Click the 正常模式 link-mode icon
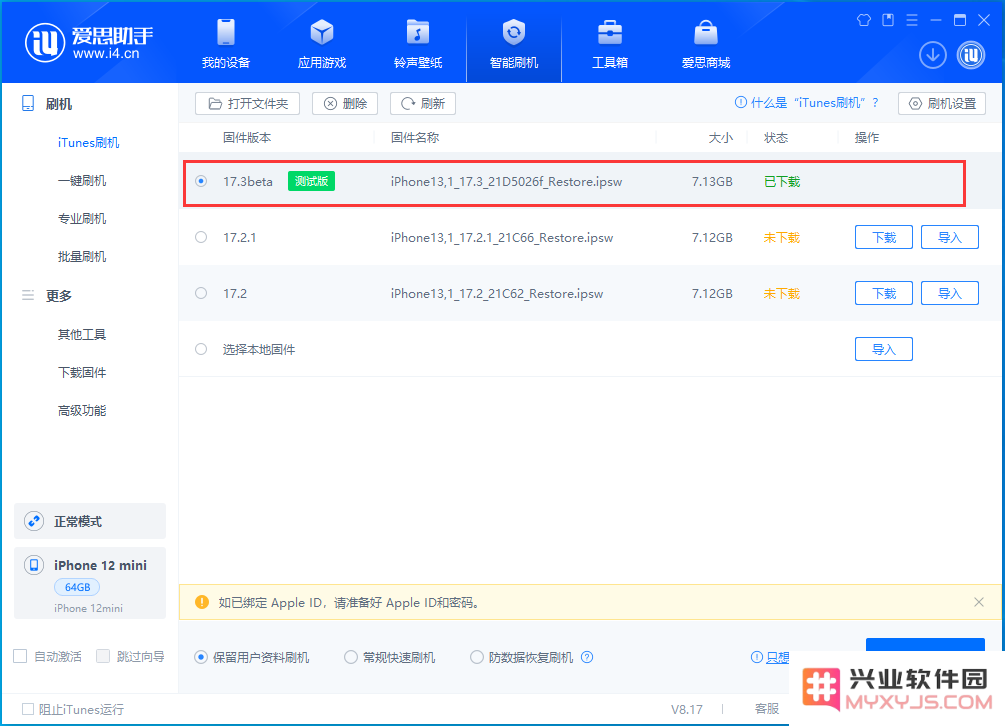Screen dimensions: 1005x726 pyautogui.click(x=33, y=521)
